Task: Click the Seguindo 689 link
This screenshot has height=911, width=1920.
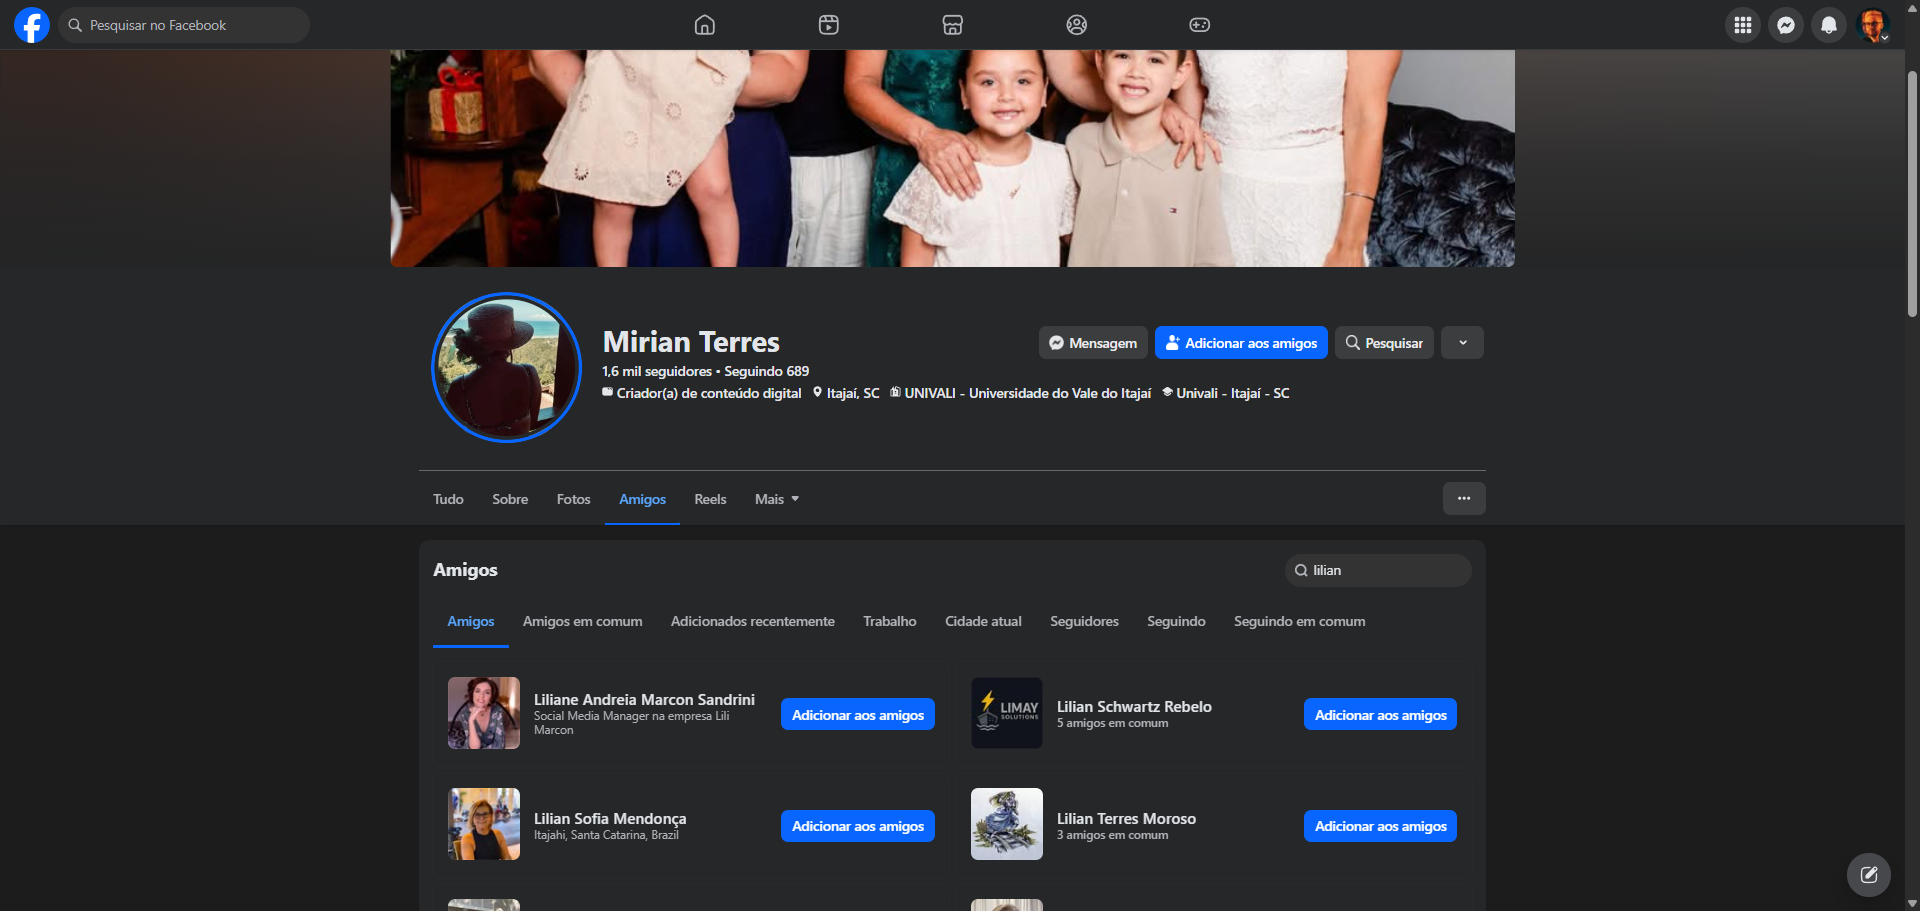Action: click(x=767, y=372)
